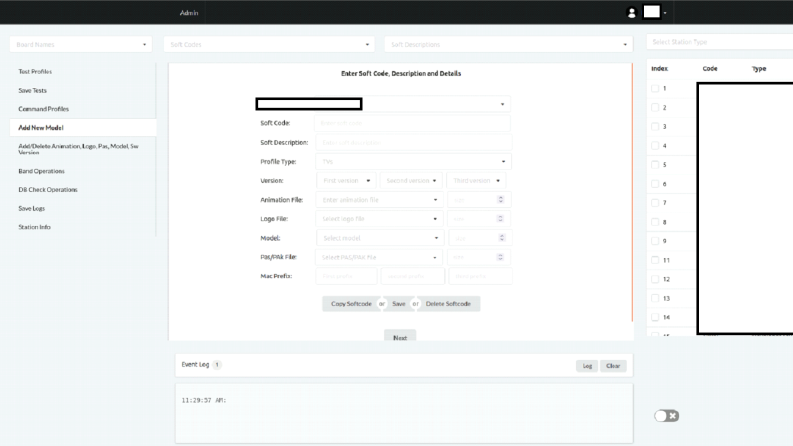Click the Type column header
Screen dimensions: 793x446
click(759, 69)
